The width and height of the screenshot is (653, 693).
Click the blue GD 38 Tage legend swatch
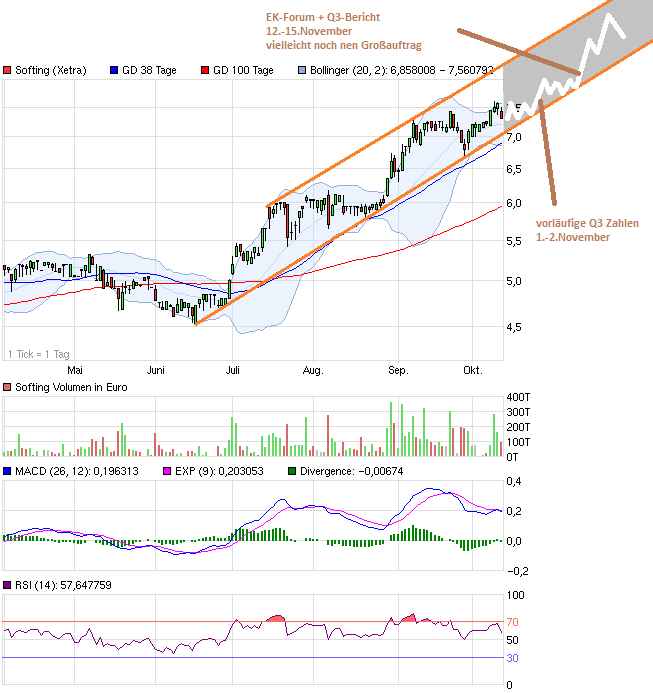[x=114, y=70]
